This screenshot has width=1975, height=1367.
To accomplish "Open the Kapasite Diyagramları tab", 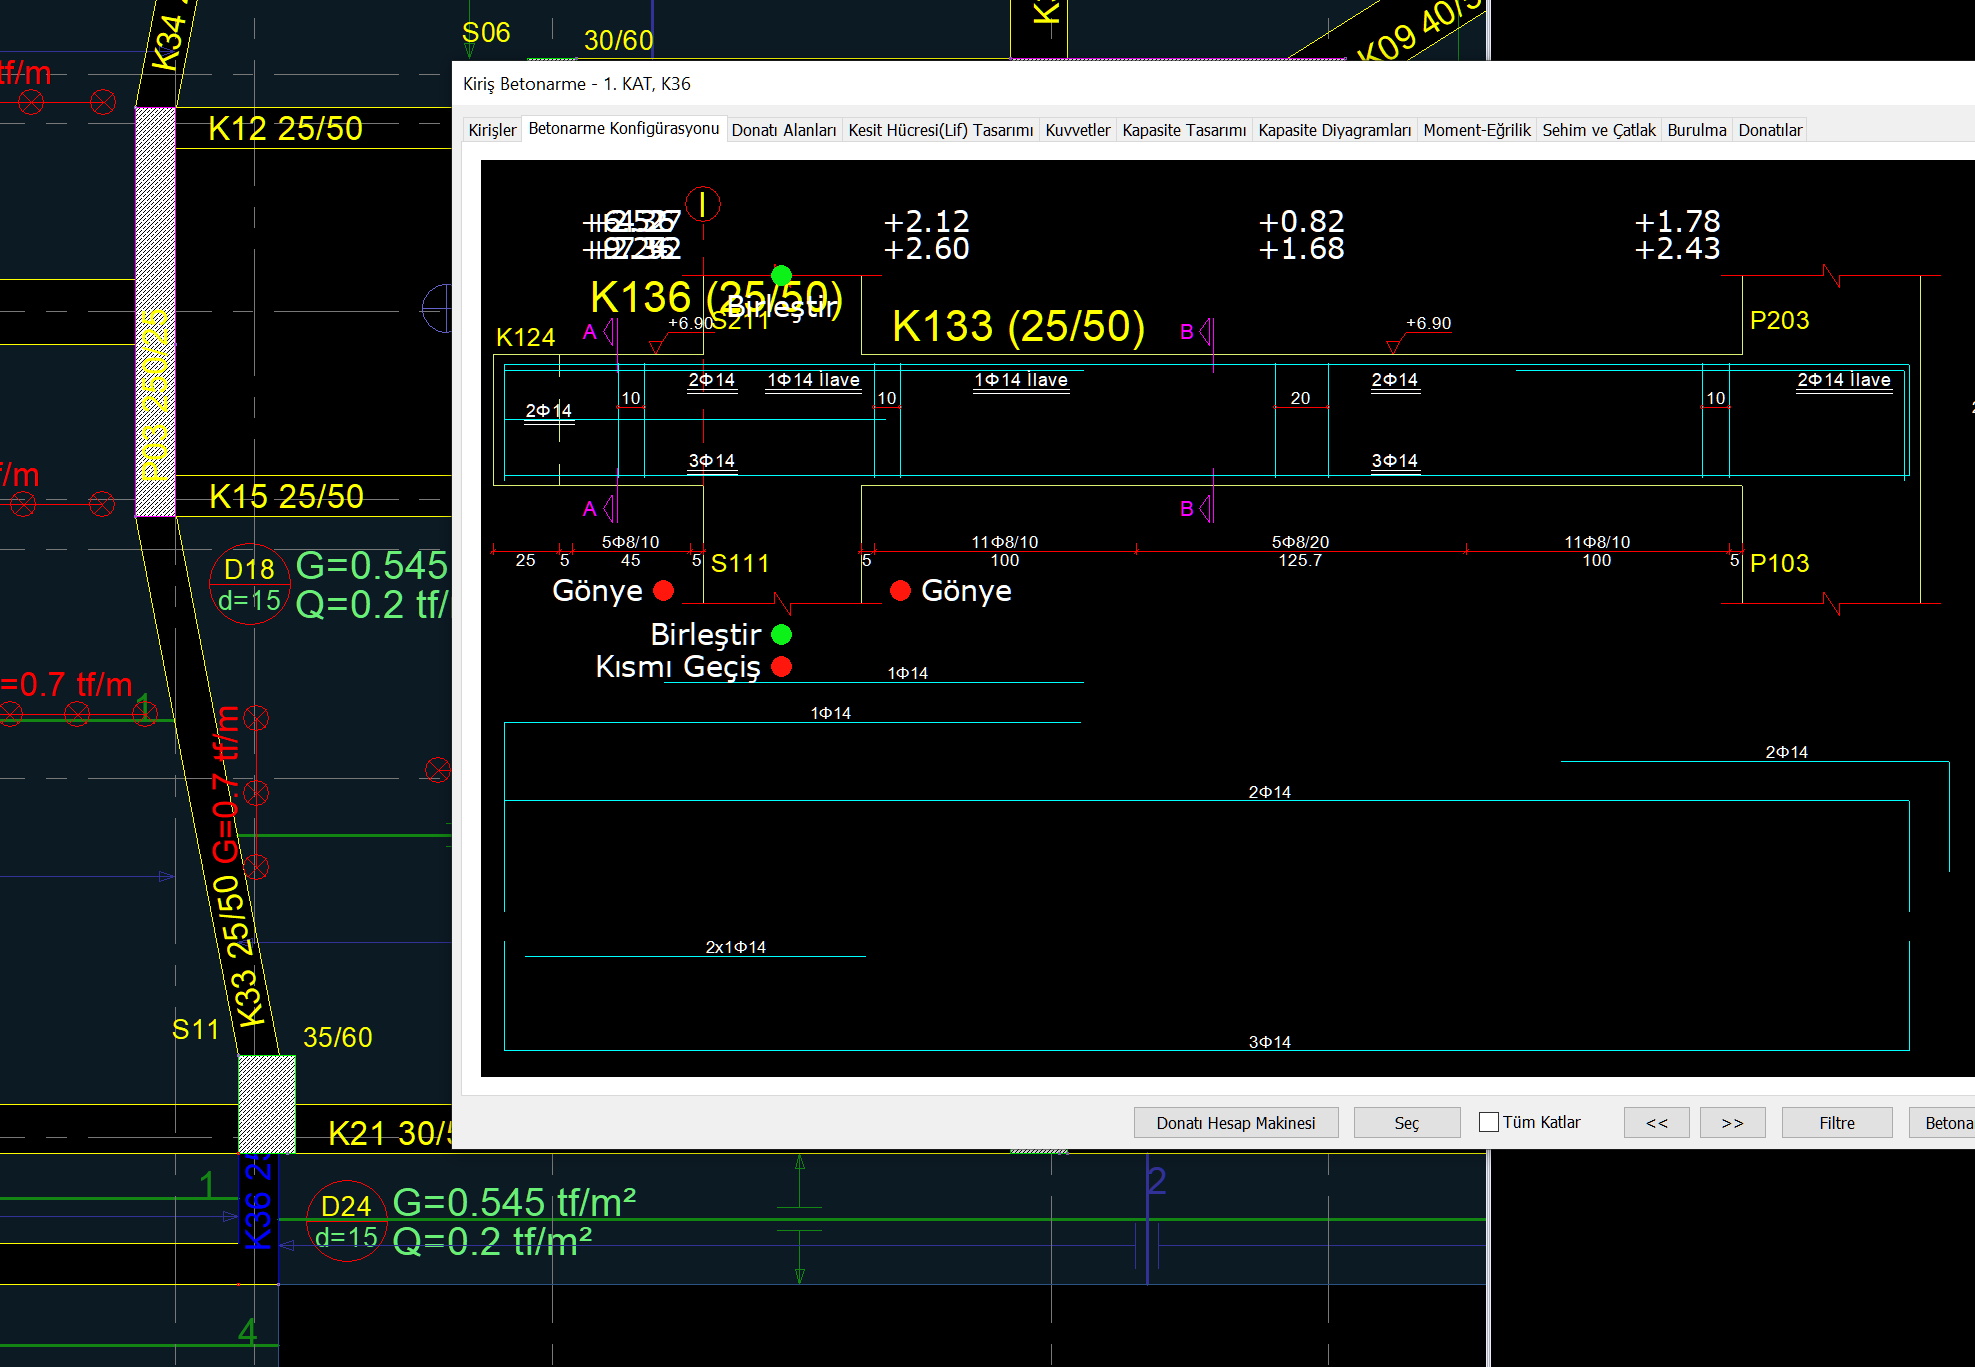I will [x=1335, y=130].
